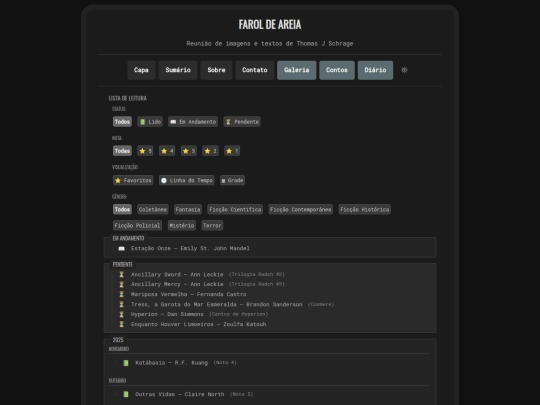Filter by Ficção Histórica genre
Image resolution: width=540 pixels, height=405 pixels.
point(365,209)
